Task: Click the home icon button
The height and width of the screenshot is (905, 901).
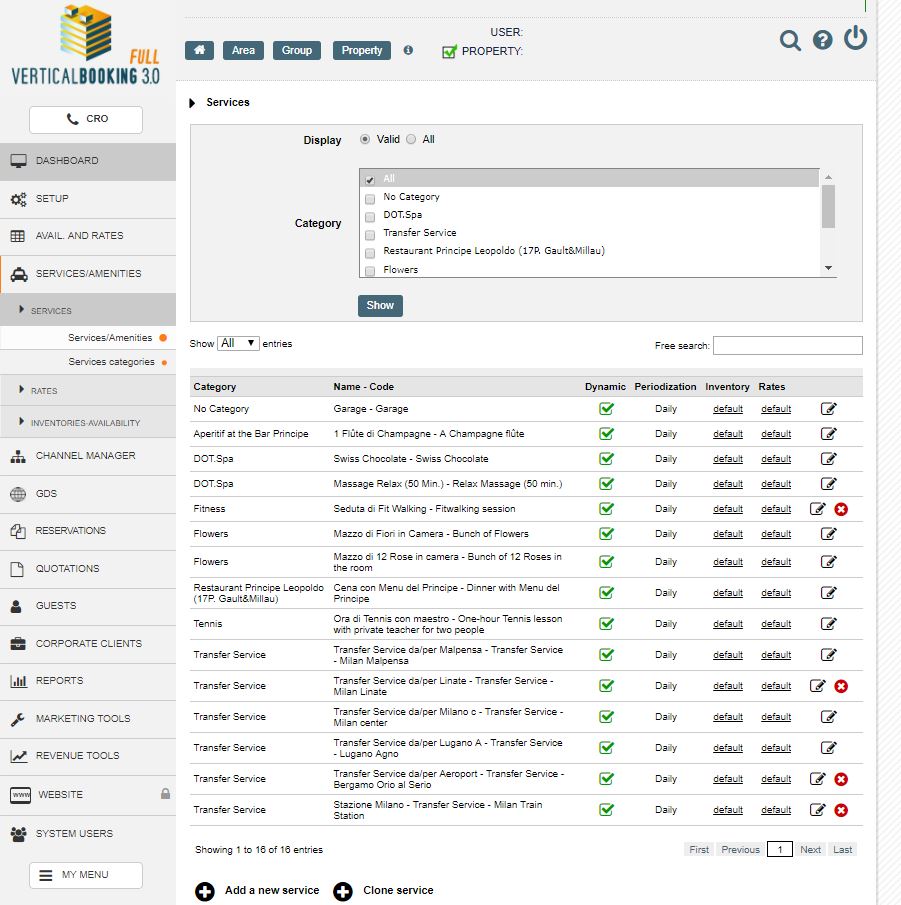Action: pyautogui.click(x=199, y=50)
